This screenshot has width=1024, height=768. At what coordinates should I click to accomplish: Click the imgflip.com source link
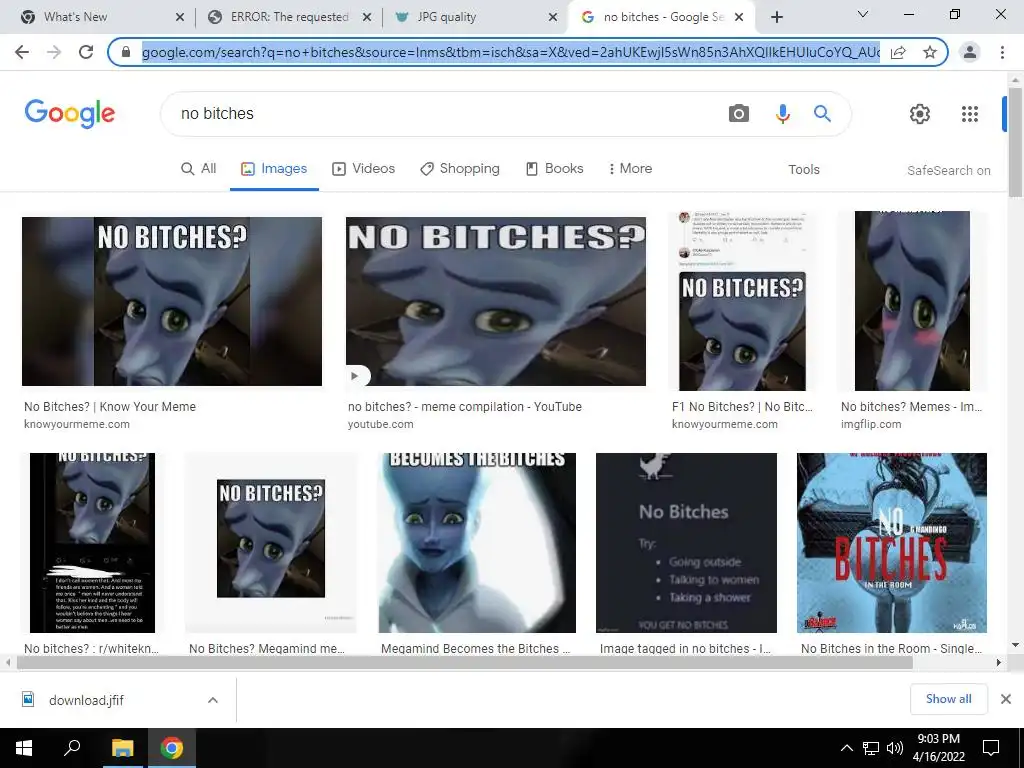(871, 424)
